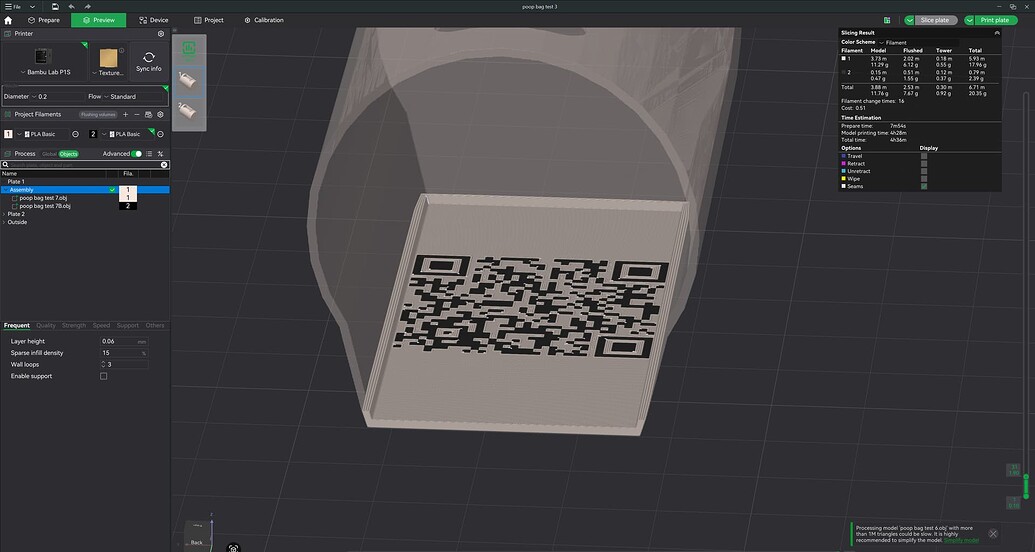Open Project Filaments settings gear

pos(160,114)
